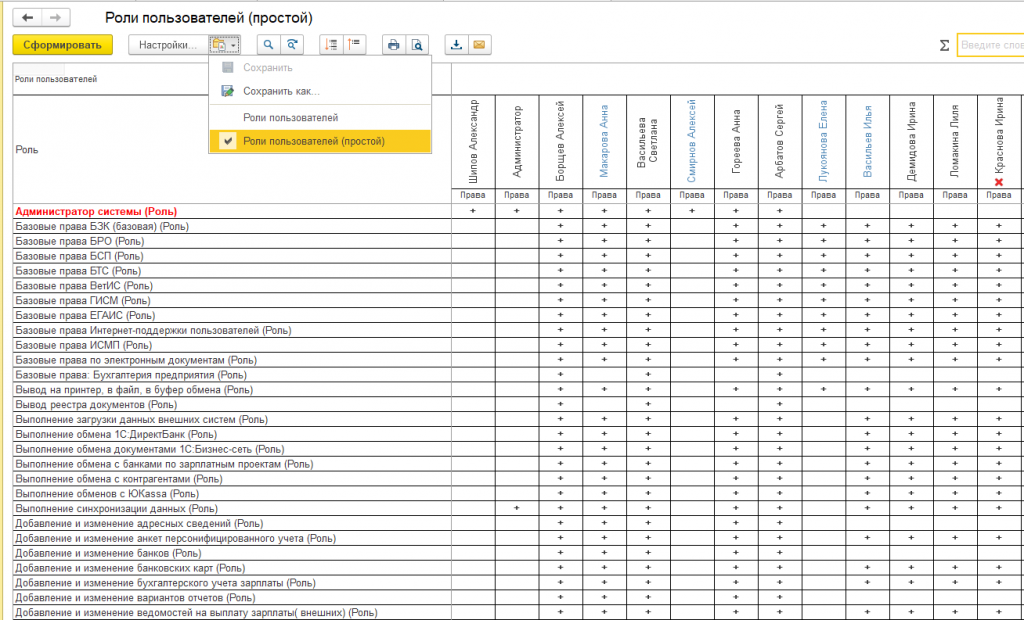Open 'Настройки...' settings button
This screenshot has height=620, width=1024.
[x=167, y=45]
